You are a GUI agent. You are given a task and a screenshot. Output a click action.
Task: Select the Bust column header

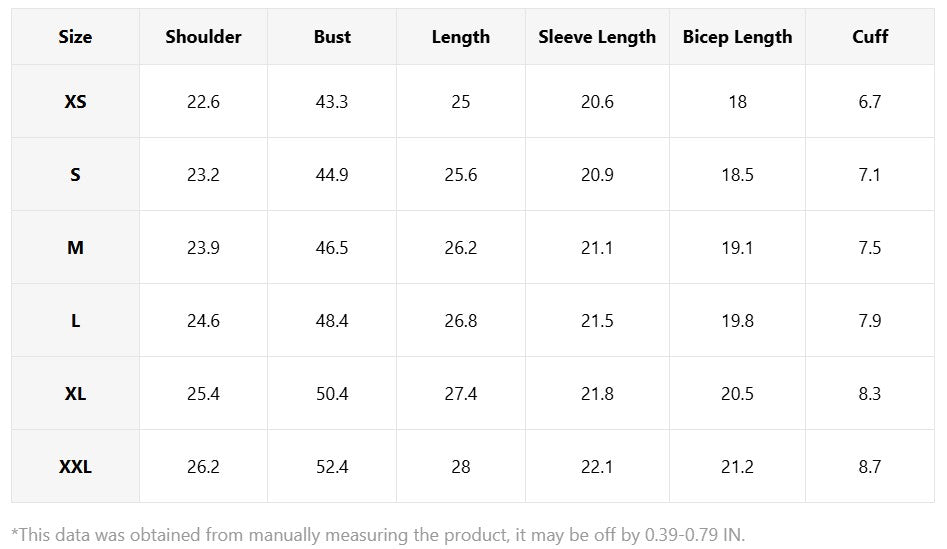pyautogui.click(x=332, y=37)
